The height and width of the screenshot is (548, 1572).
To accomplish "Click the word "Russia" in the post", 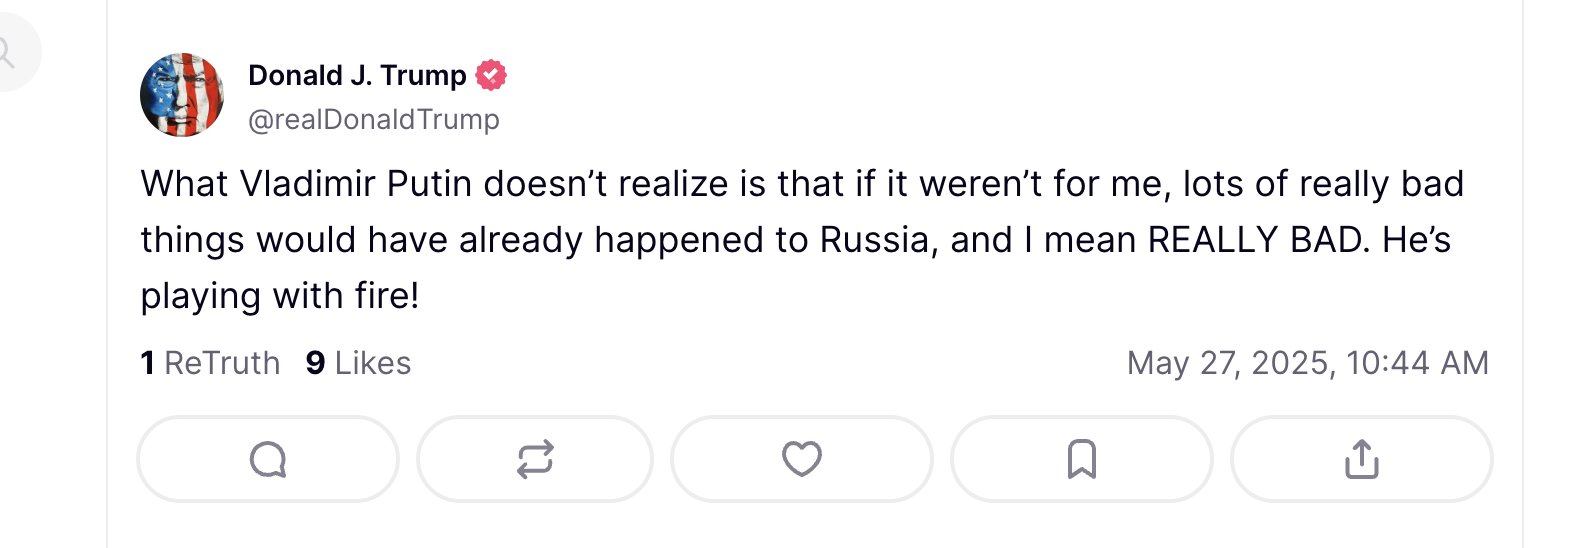I will (875, 240).
